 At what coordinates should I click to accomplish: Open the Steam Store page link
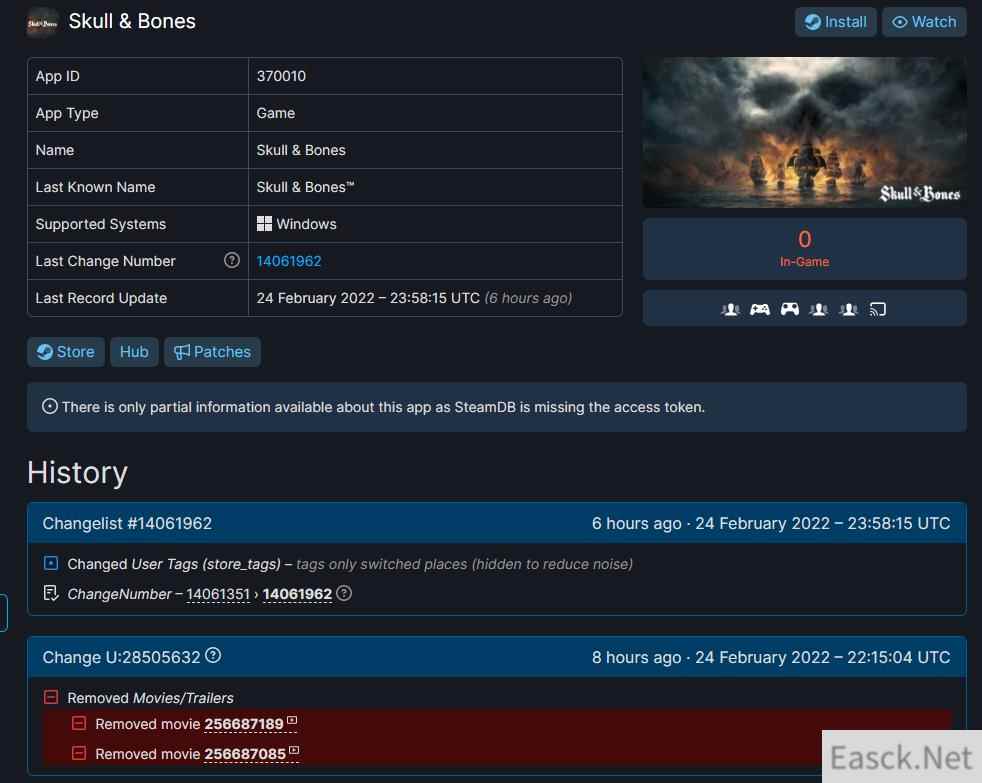pos(66,352)
